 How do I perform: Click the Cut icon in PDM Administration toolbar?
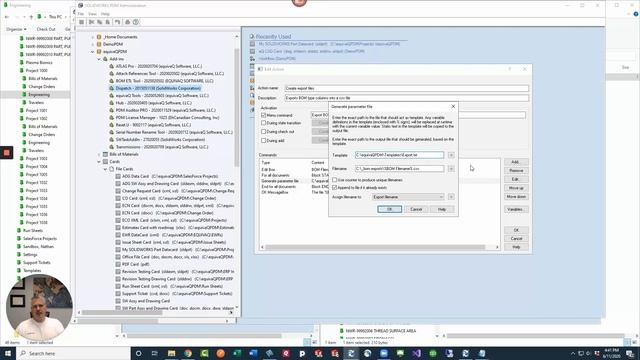coord(91,22)
